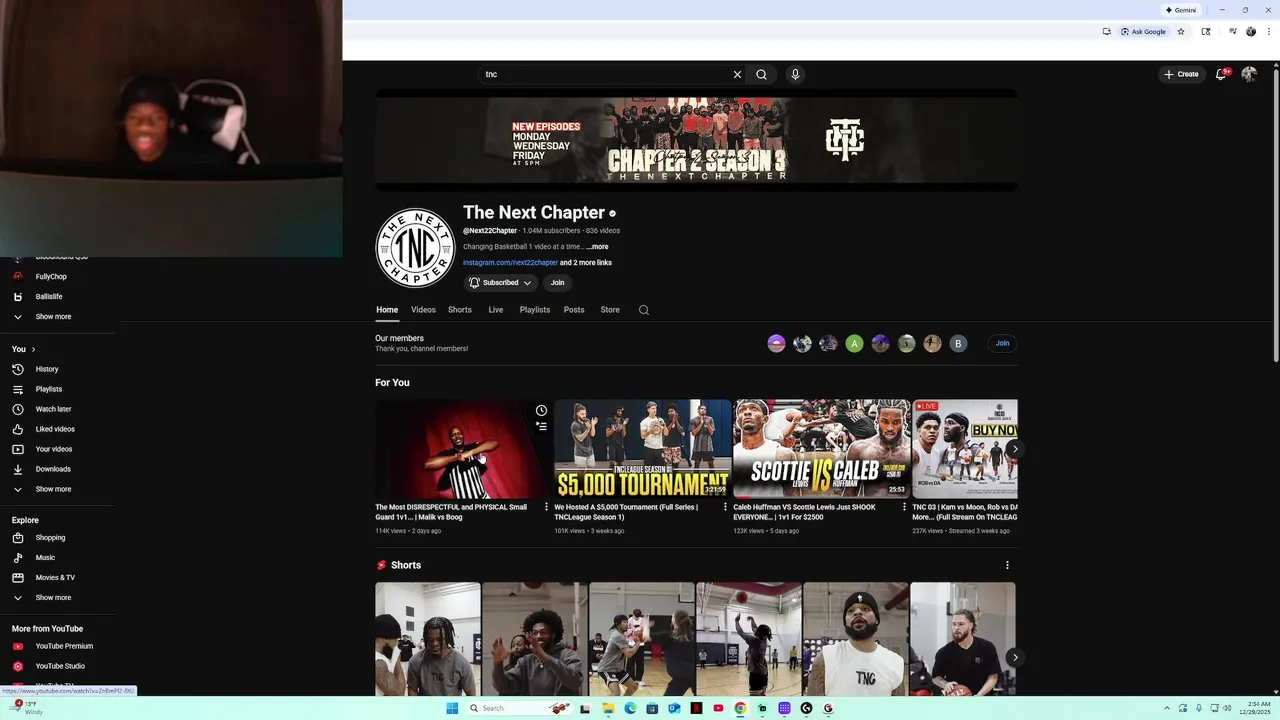Open options menu for Caleb Huffman video
This screenshot has height=720, width=1280.
904,507
